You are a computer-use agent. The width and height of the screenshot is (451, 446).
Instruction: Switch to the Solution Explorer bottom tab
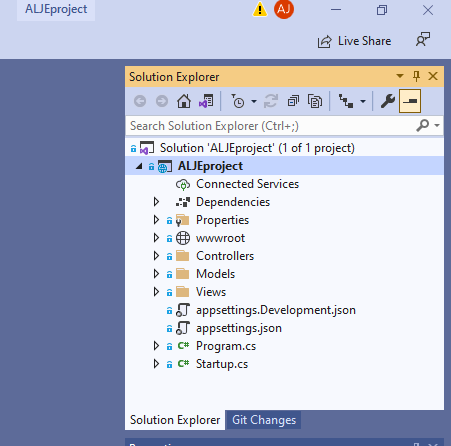click(175, 420)
